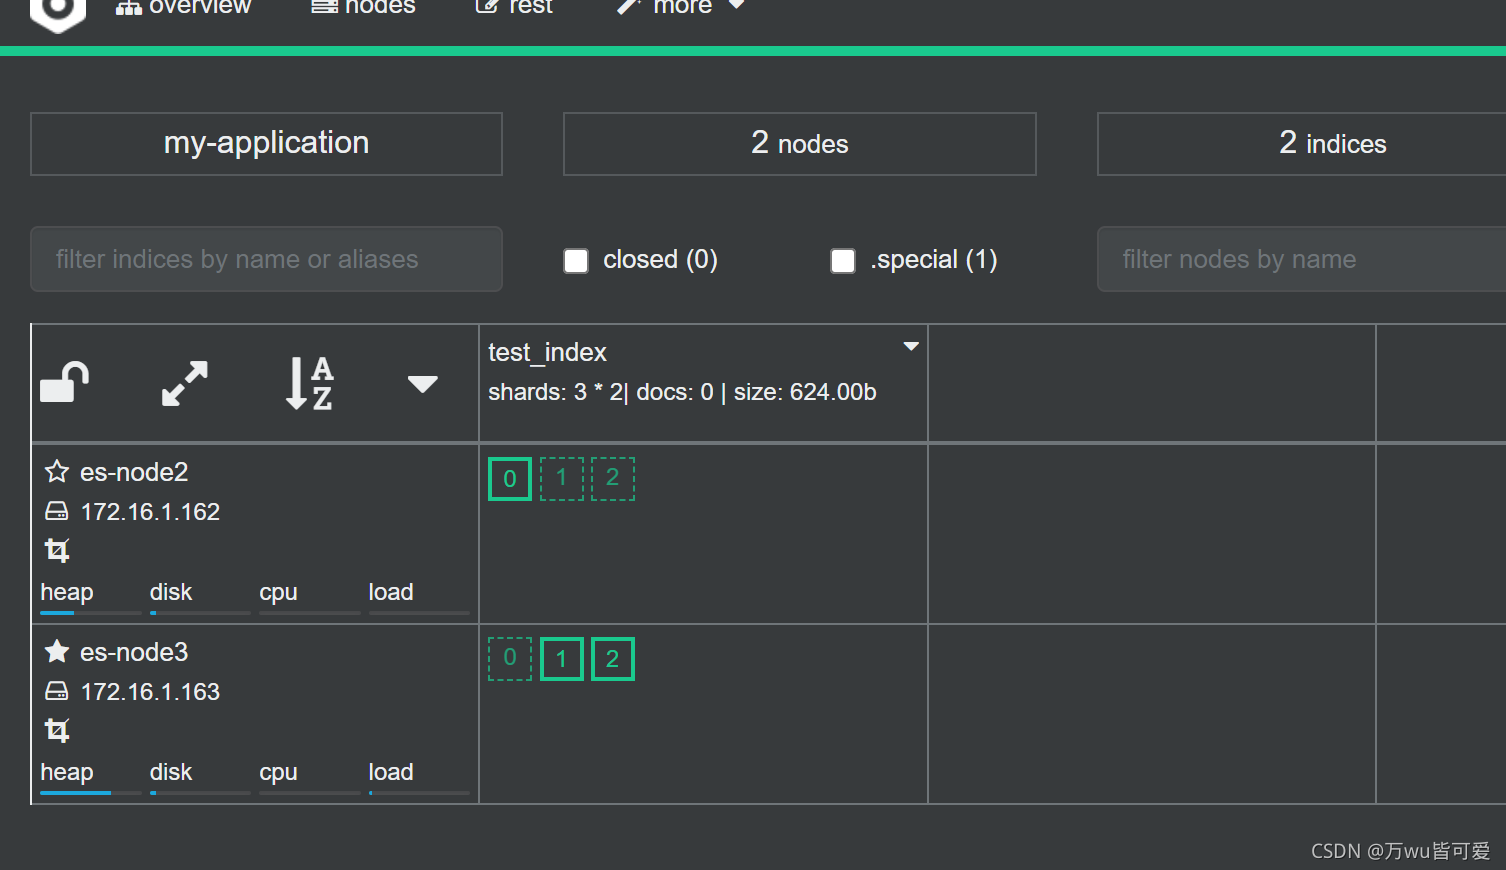
Task: Toggle the .special (1) checkbox
Action: pos(843,261)
